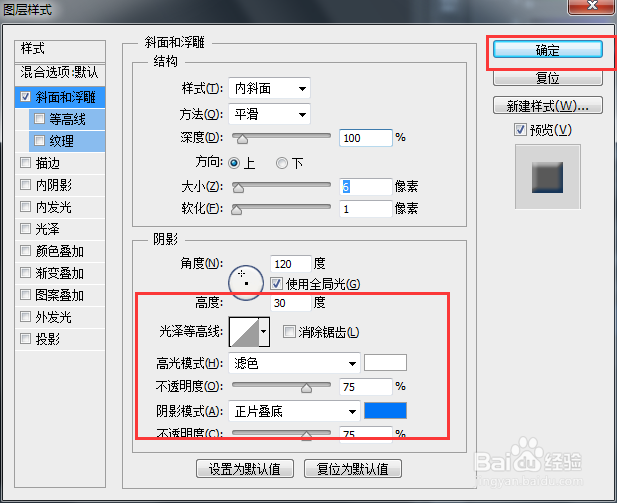
Task: Open the 样式(T) 内斜面 dropdown
Action: (x=269, y=88)
